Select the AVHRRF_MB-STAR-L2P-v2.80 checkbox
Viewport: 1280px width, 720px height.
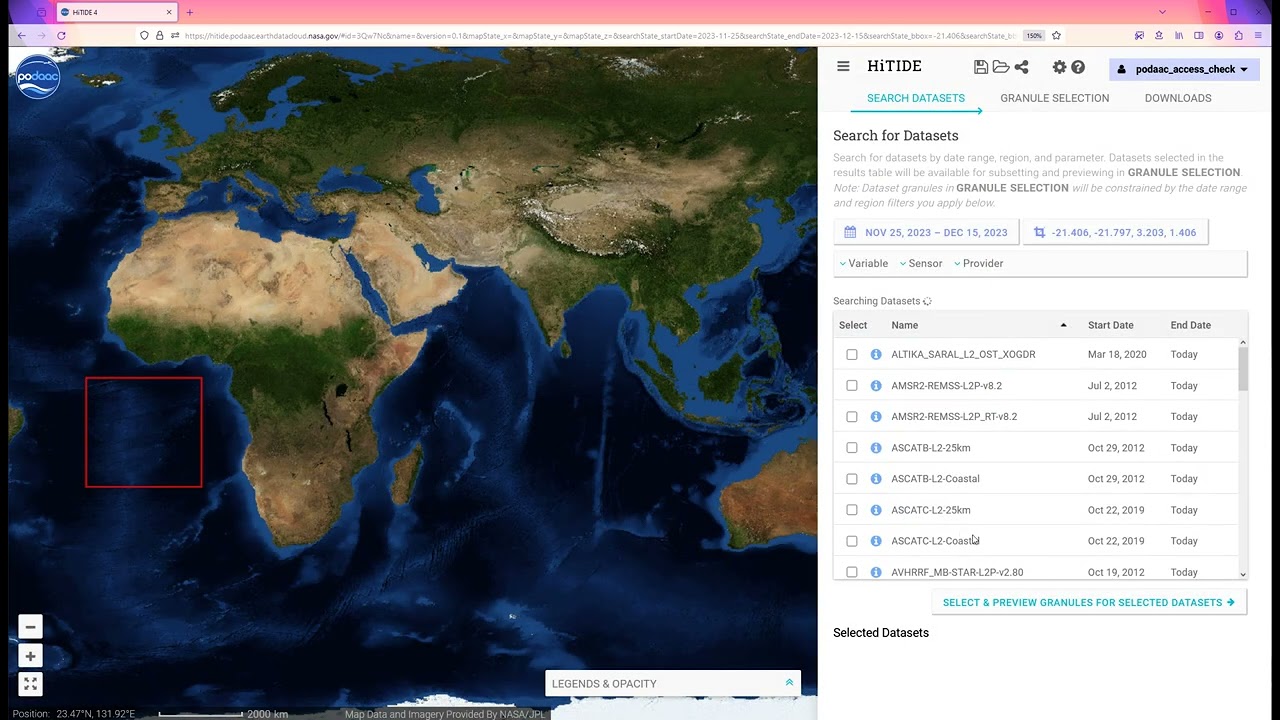[852, 572]
